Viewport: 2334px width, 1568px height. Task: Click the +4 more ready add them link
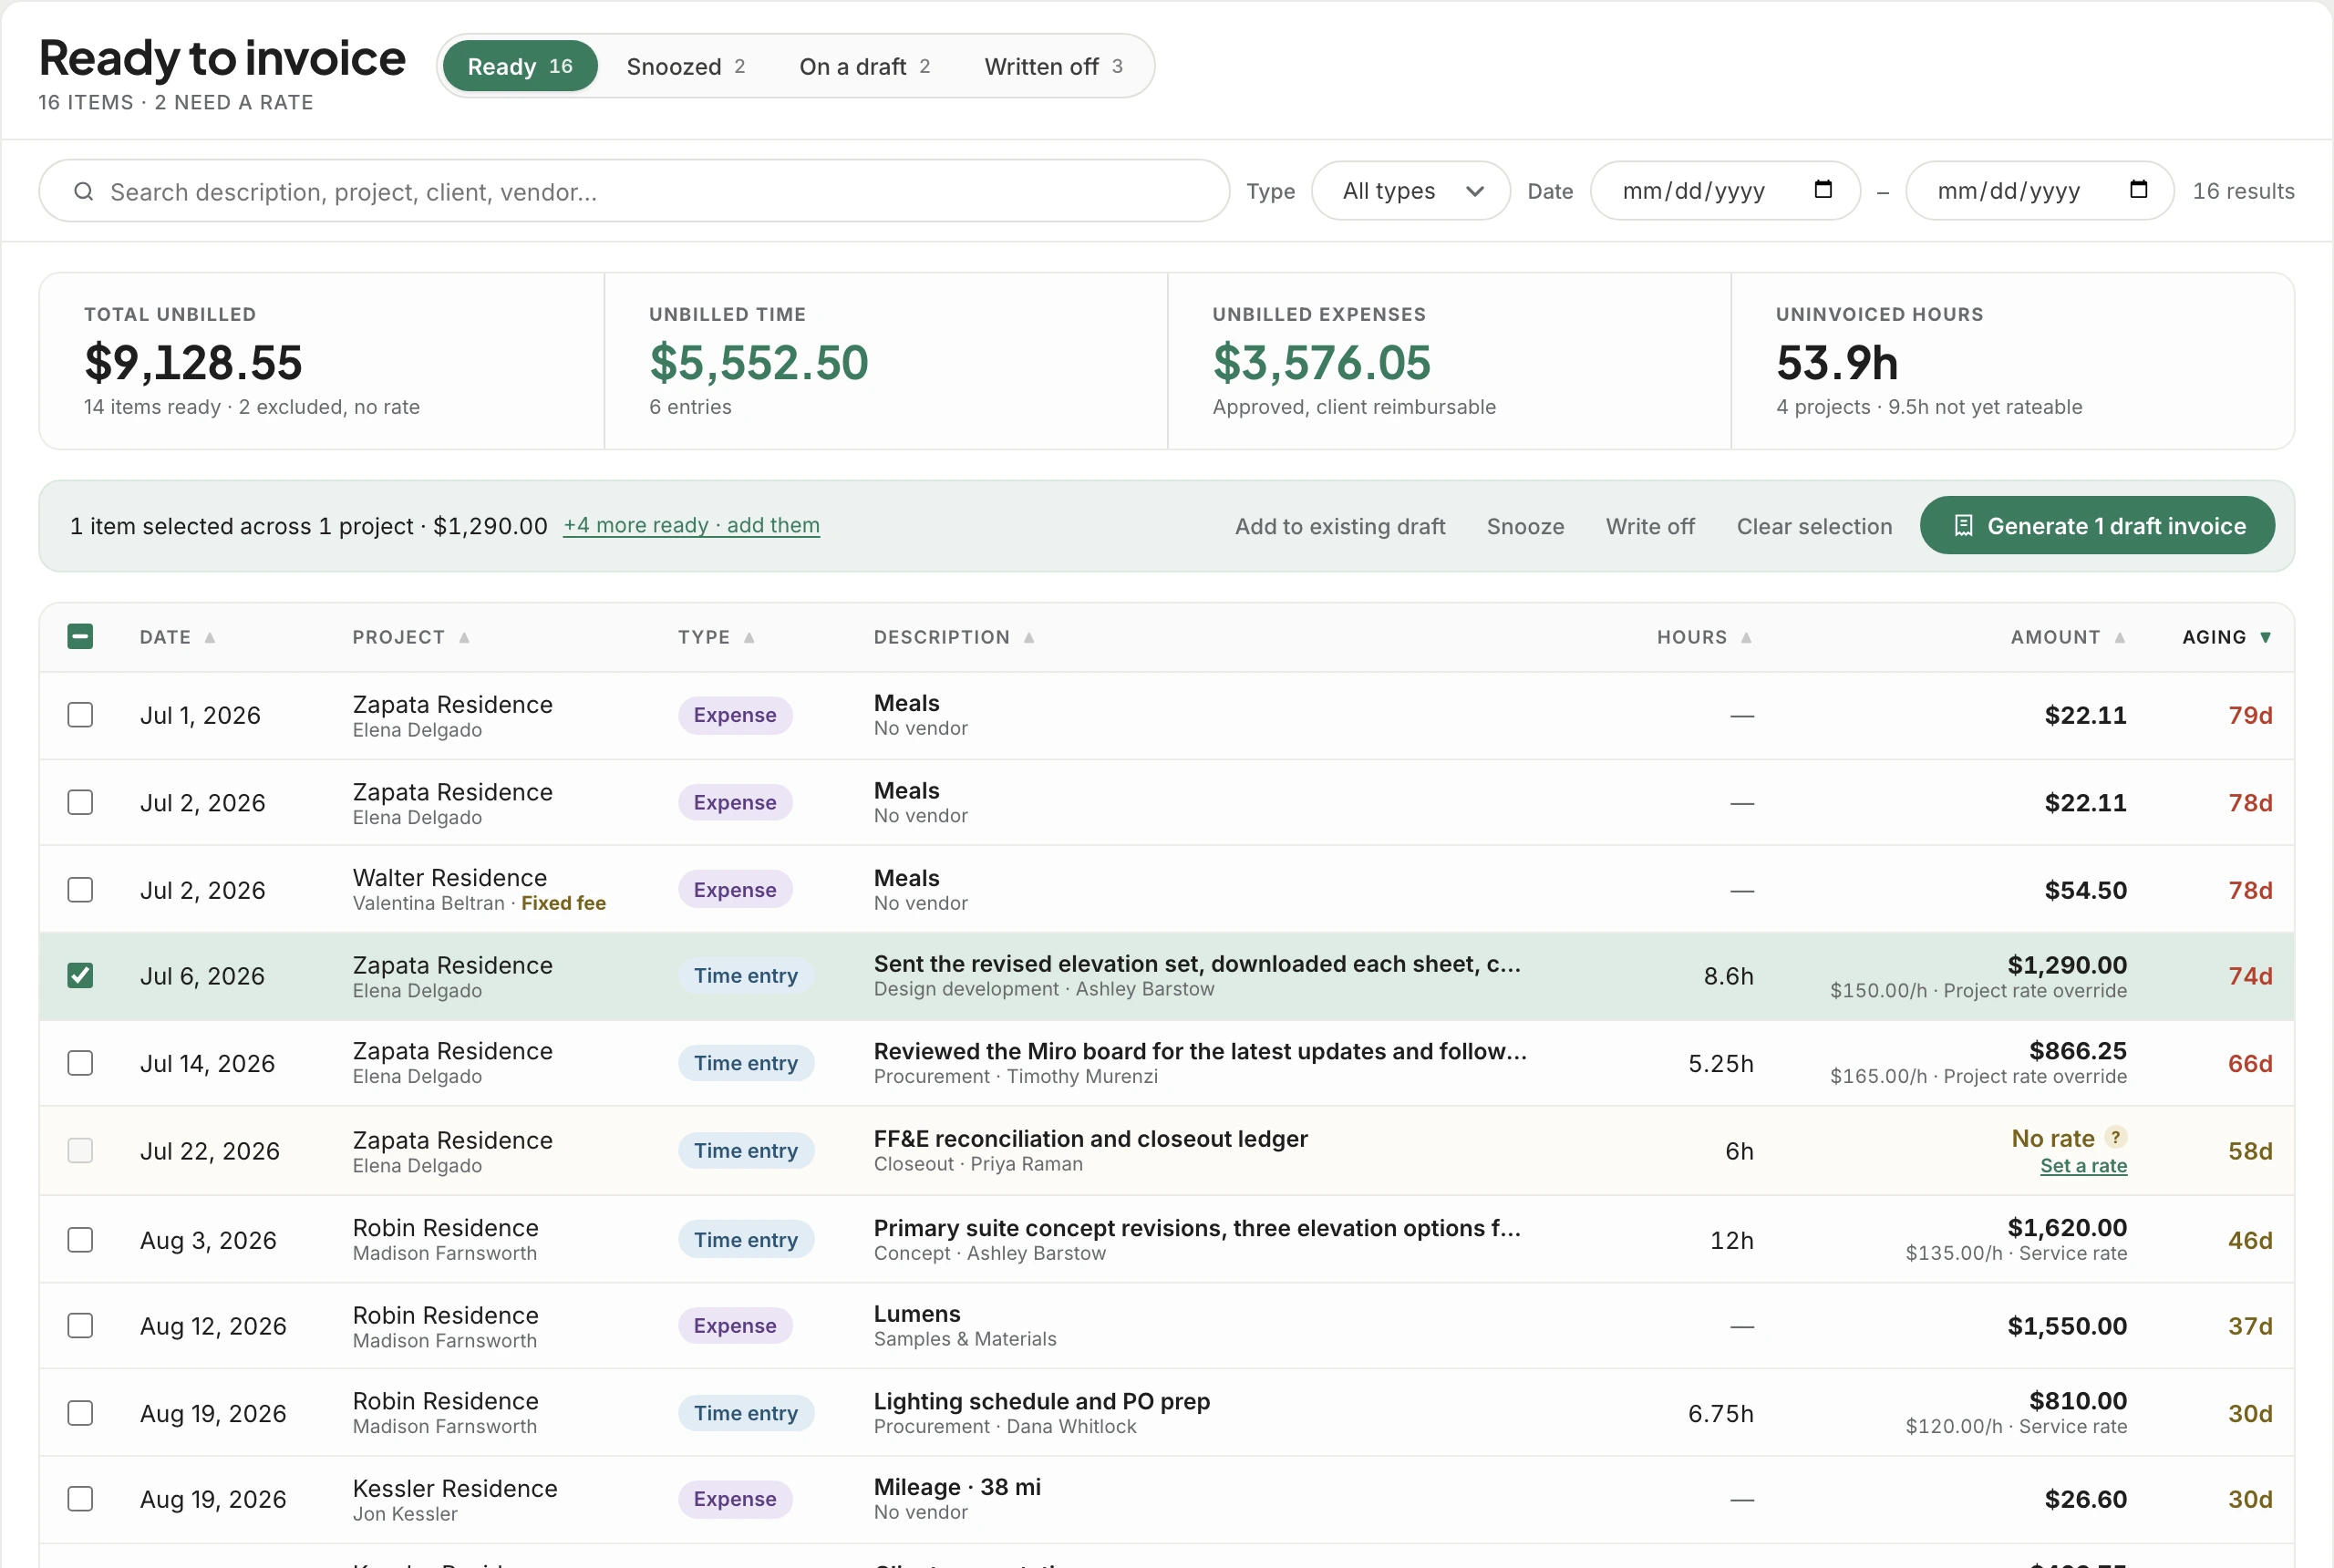click(691, 525)
